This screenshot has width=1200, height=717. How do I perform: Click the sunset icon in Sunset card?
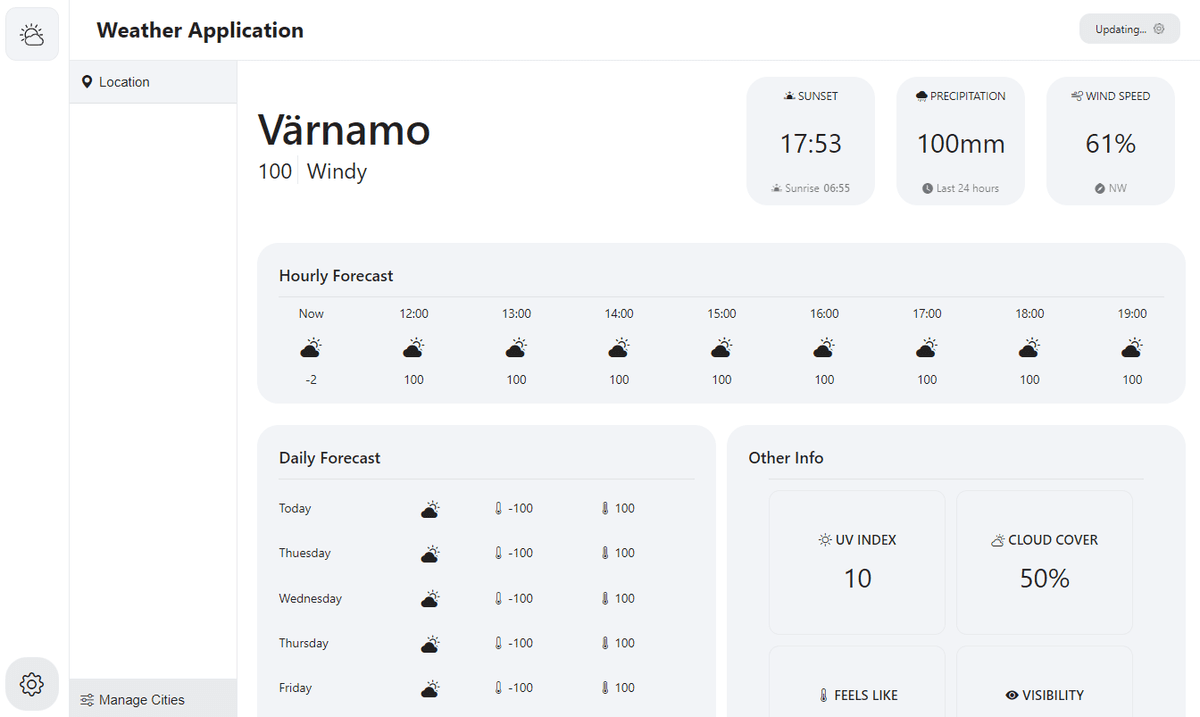click(x=789, y=96)
